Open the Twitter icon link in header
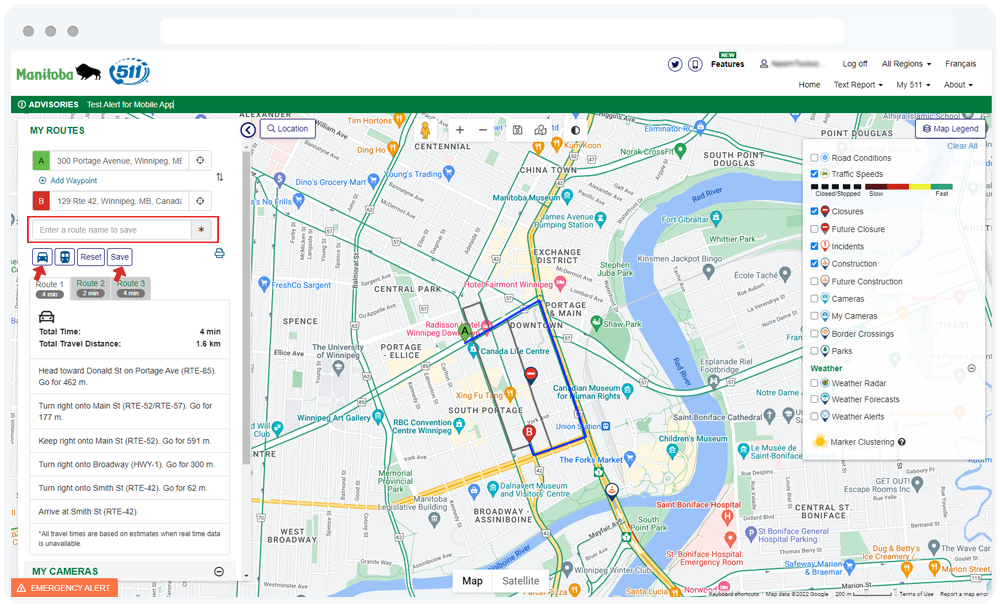This screenshot has width=1000, height=609. pyautogui.click(x=675, y=64)
